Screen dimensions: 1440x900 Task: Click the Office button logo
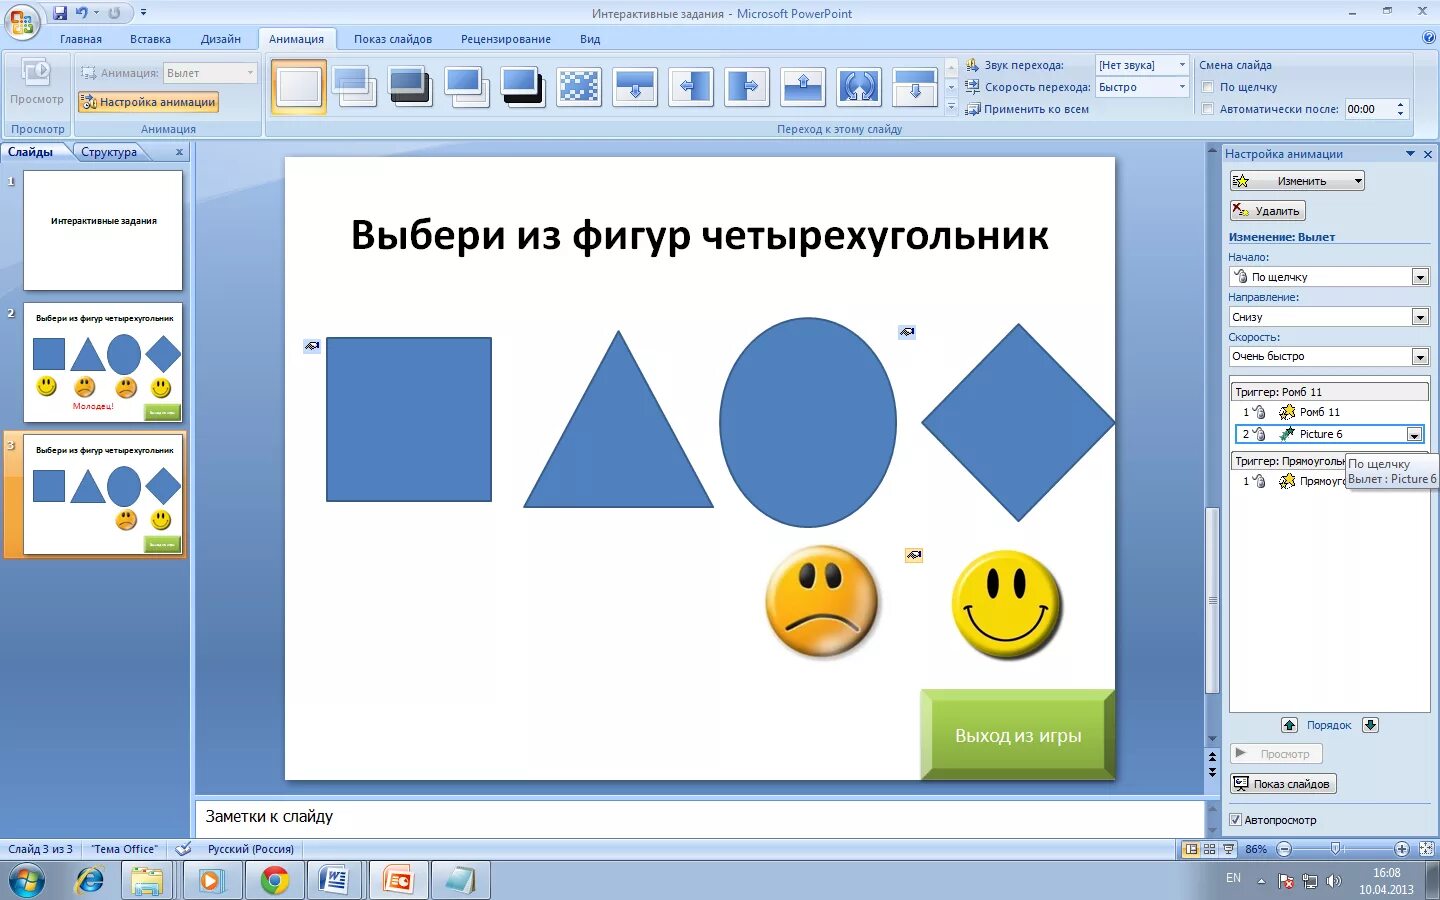pos(20,20)
